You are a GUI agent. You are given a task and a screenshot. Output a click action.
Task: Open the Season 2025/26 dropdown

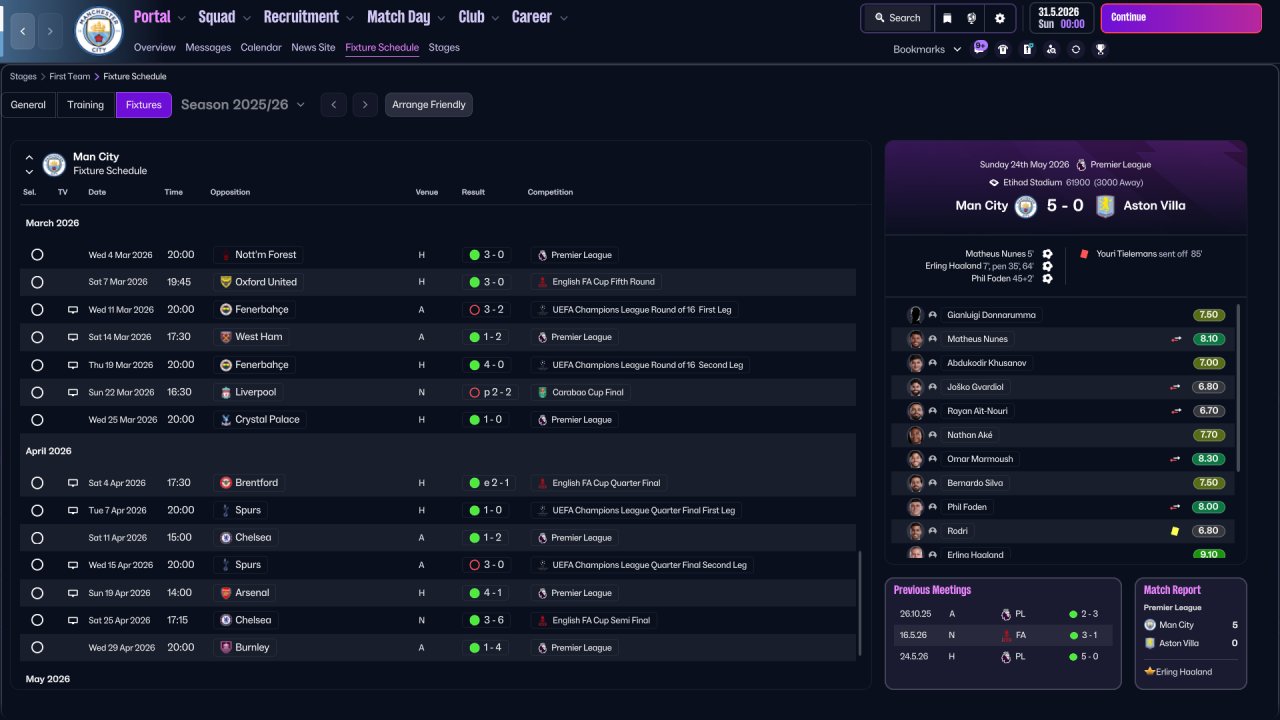click(243, 104)
